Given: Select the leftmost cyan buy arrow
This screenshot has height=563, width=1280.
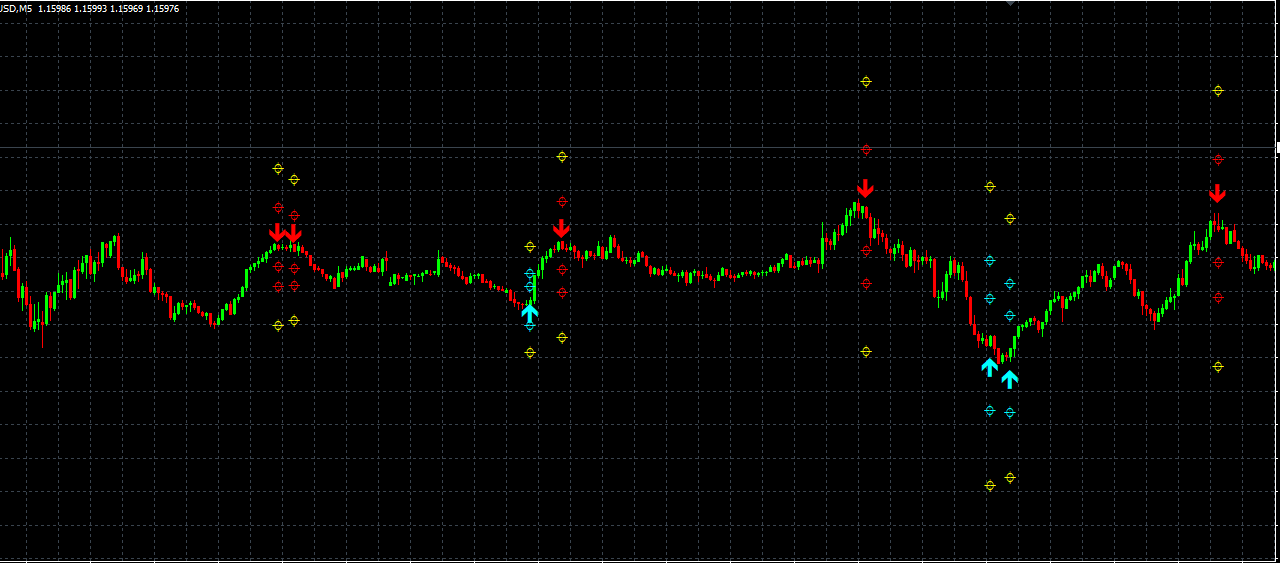Looking at the screenshot, I should (530, 313).
